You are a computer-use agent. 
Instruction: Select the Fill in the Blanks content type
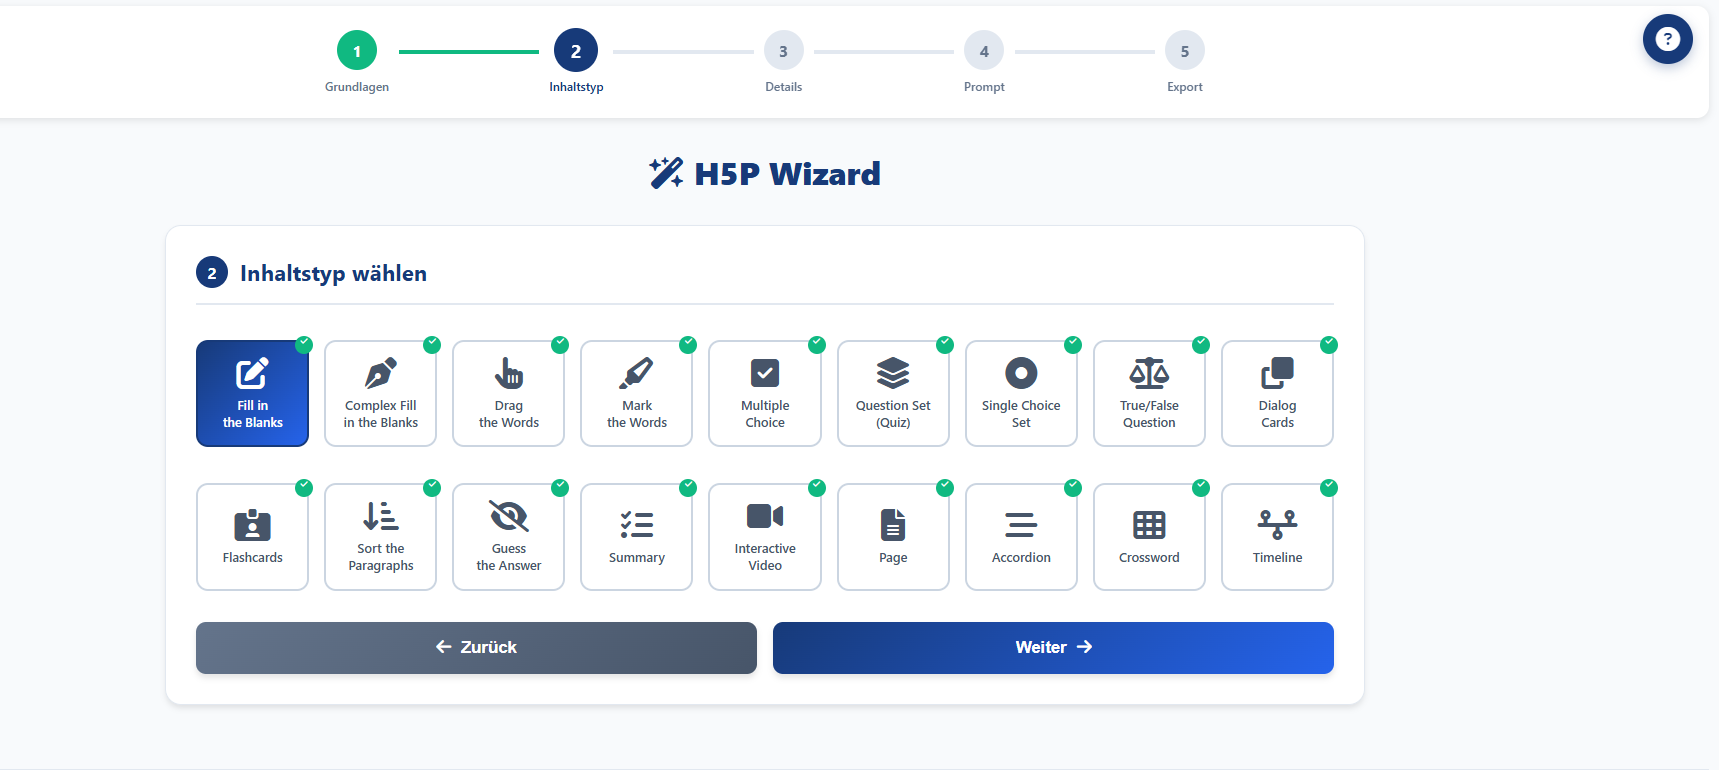point(252,393)
